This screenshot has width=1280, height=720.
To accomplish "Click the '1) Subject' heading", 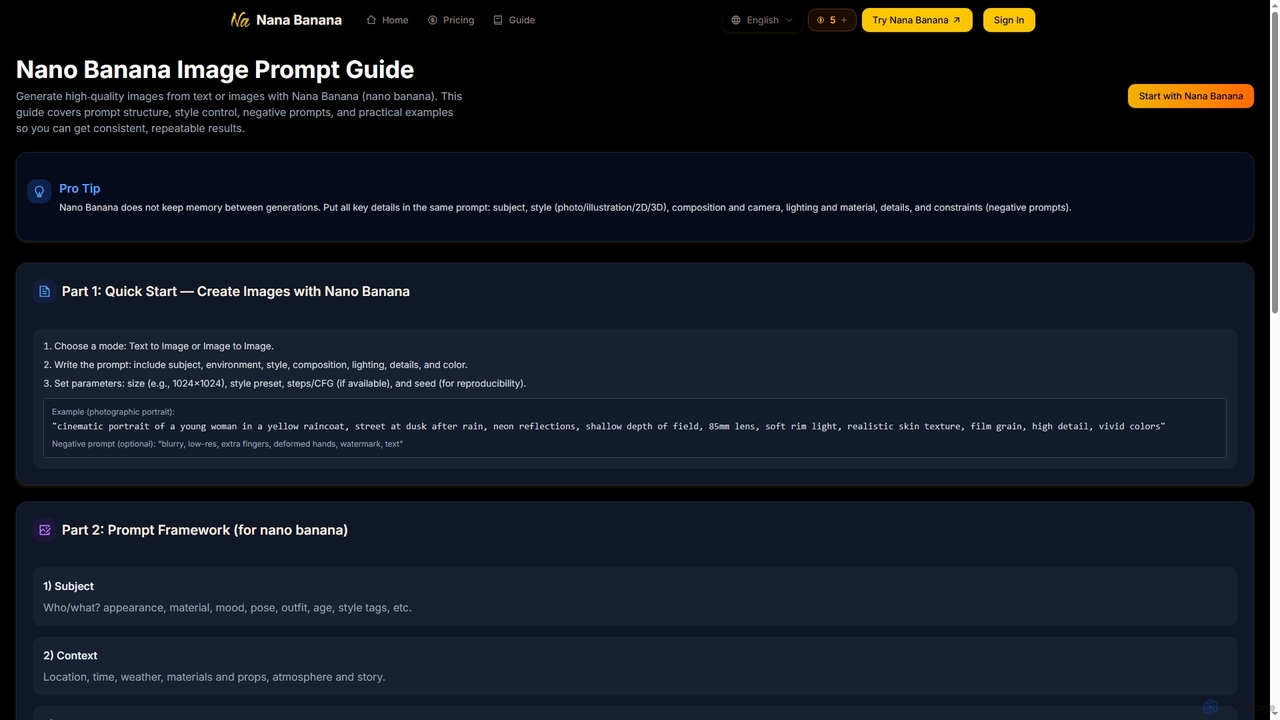I will tap(68, 586).
